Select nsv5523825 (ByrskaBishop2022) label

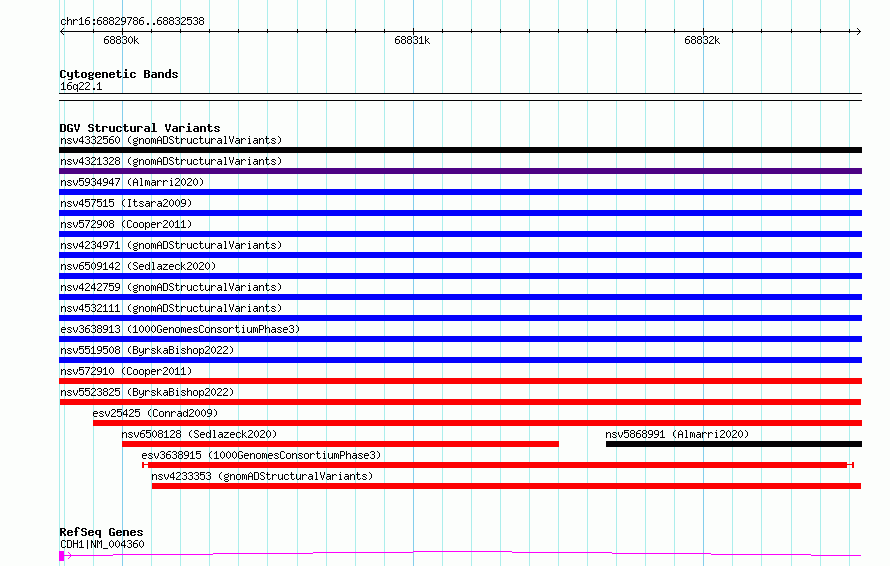click(147, 392)
